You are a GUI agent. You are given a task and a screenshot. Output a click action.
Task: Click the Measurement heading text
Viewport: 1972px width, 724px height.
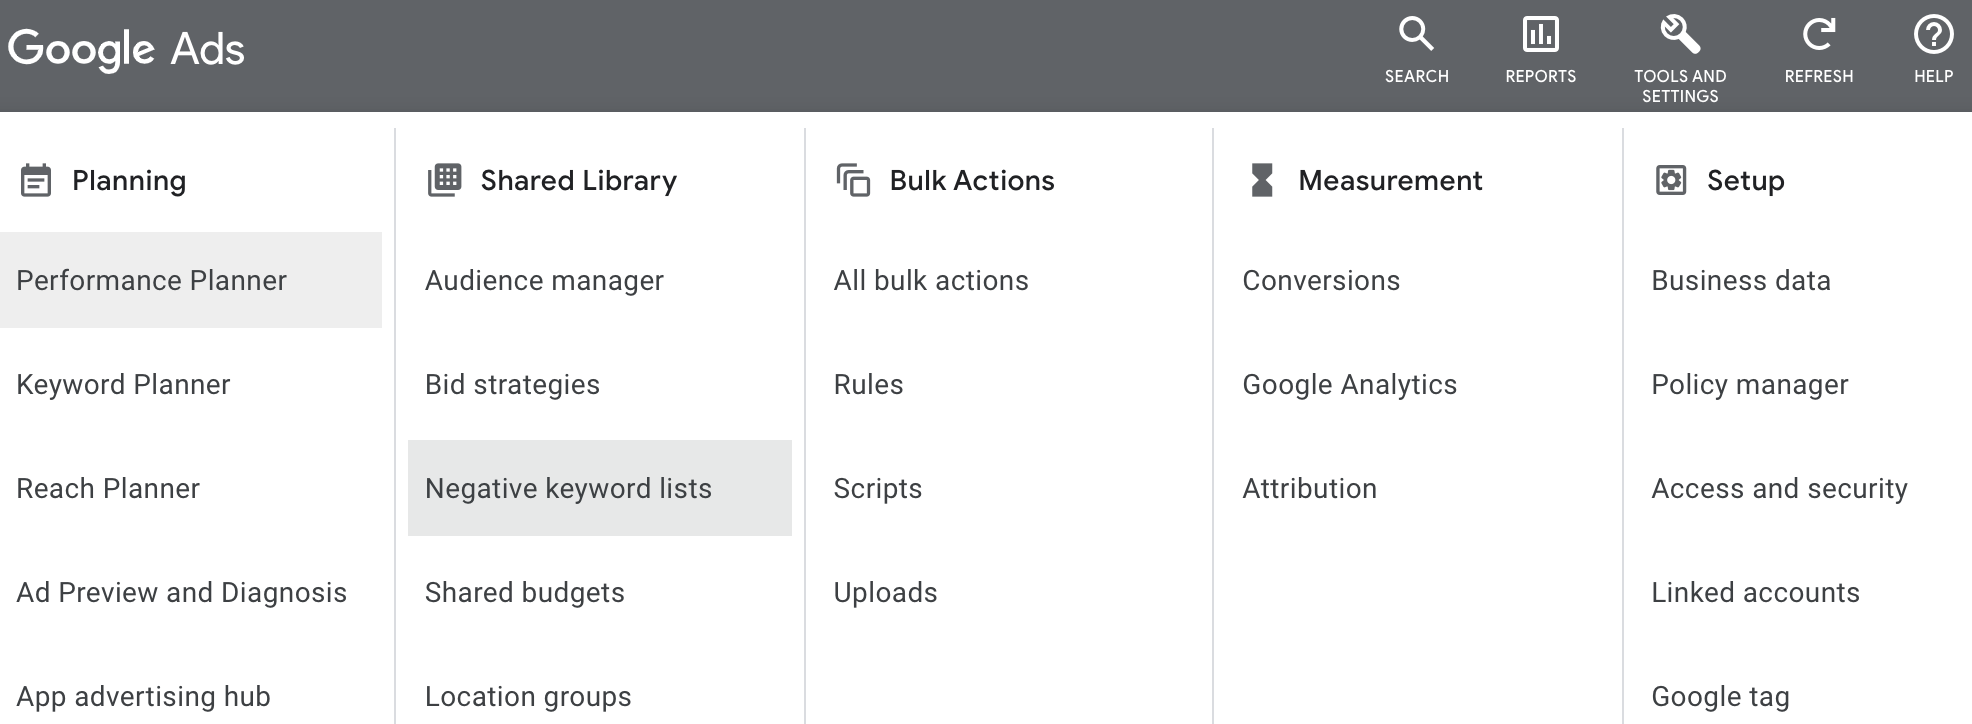point(1390,180)
